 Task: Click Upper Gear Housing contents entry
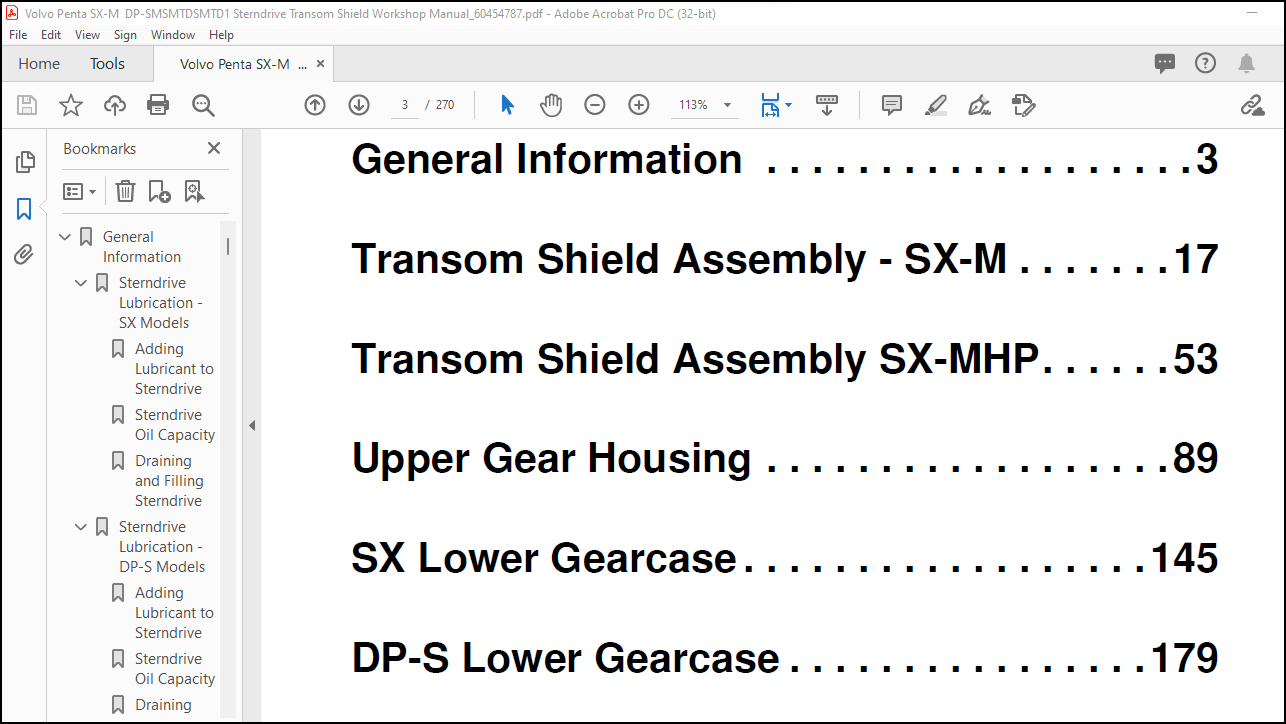785,458
